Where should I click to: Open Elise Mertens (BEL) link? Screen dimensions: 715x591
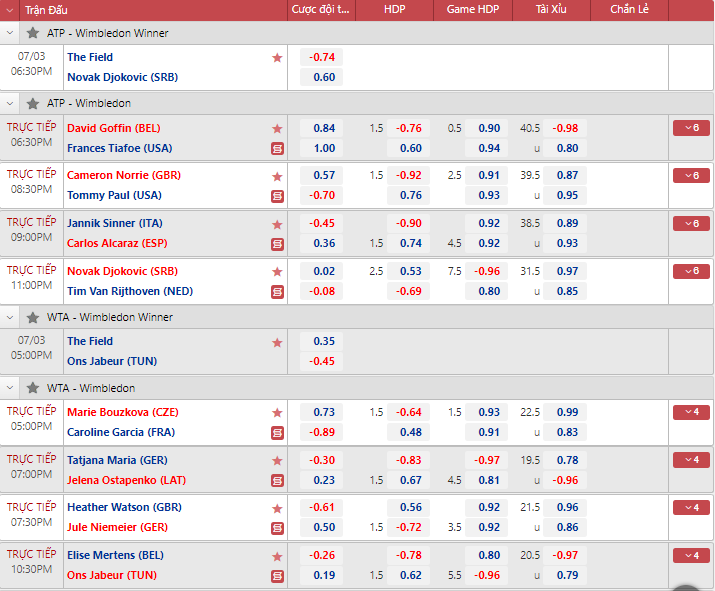click(115, 555)
